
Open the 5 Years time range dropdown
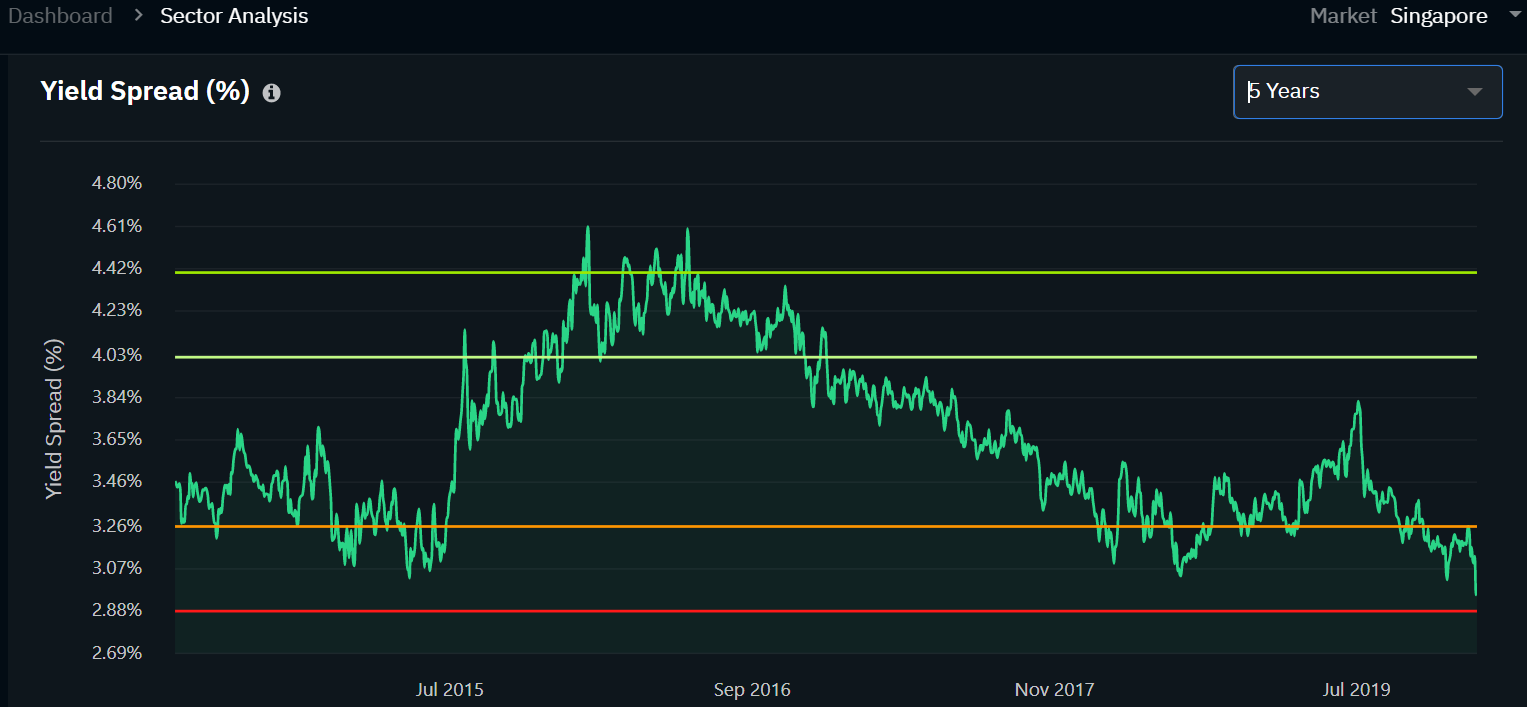pos(1366,92)
